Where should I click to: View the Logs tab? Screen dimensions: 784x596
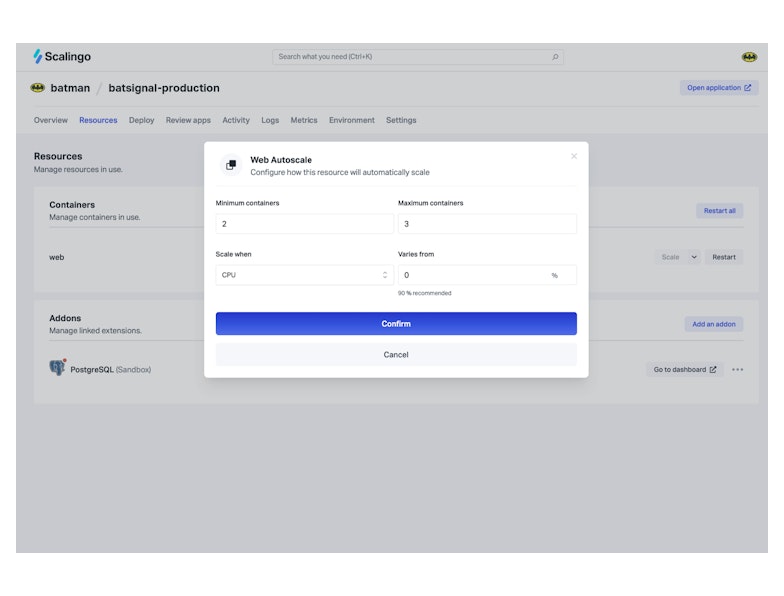[270, 120]
